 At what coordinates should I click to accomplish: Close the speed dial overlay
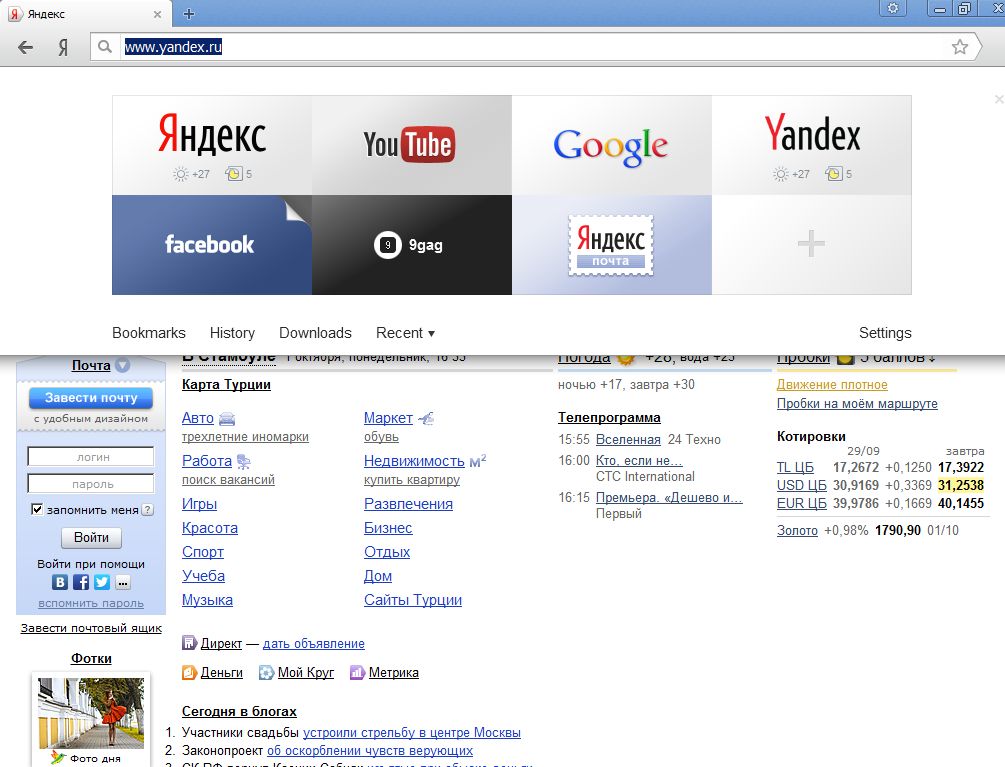(x=999, y=99)
